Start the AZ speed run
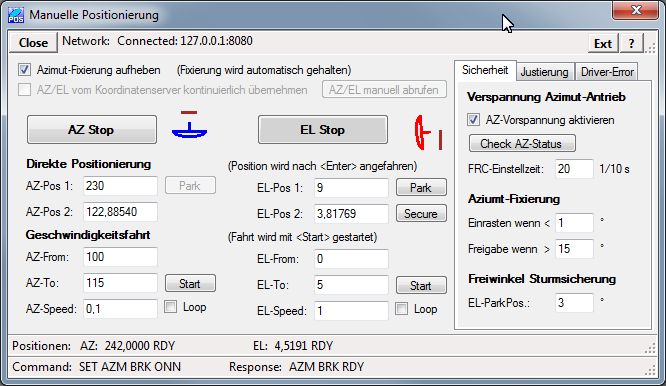Viewport: 666px width, 386px height. [190, 283]
